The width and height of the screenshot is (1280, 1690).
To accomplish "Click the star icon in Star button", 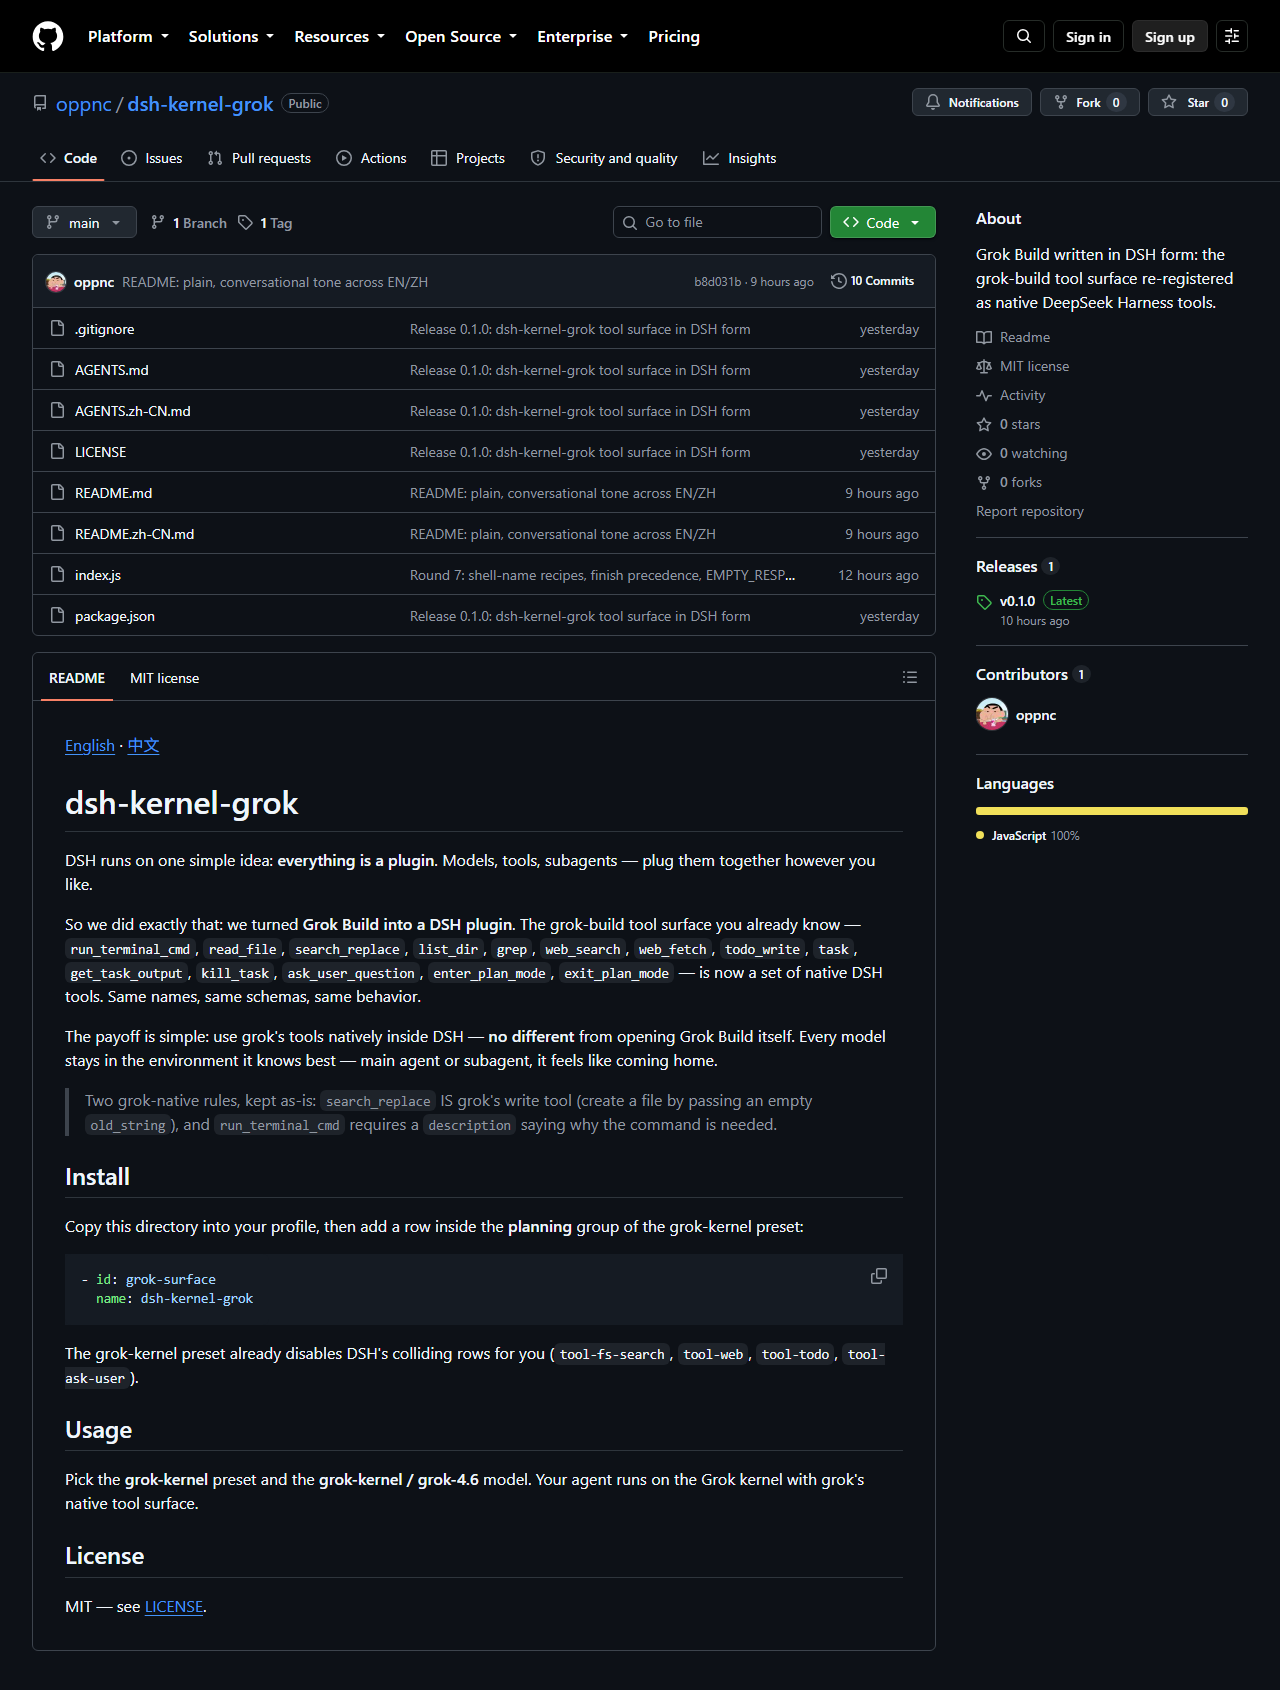I will (x=1169, y=102).
